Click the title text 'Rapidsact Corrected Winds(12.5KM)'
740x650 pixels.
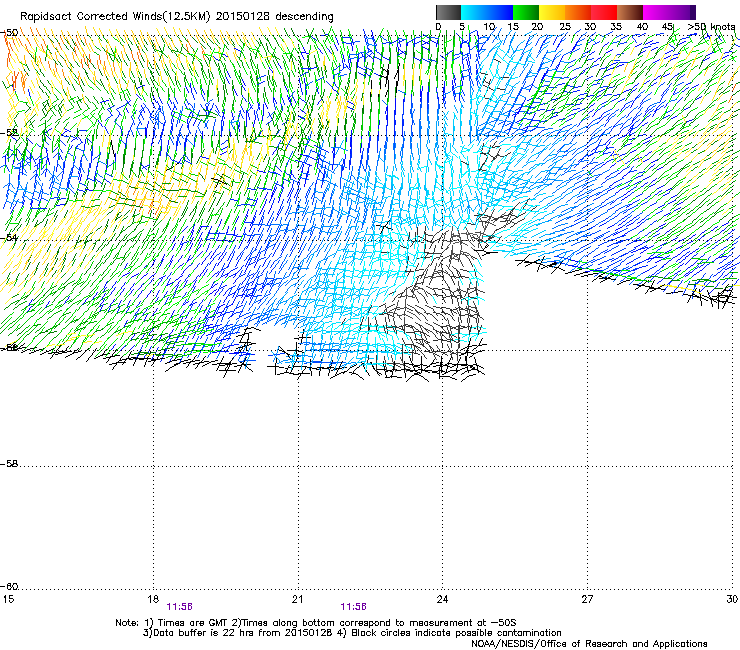click(x=115, y=17)
